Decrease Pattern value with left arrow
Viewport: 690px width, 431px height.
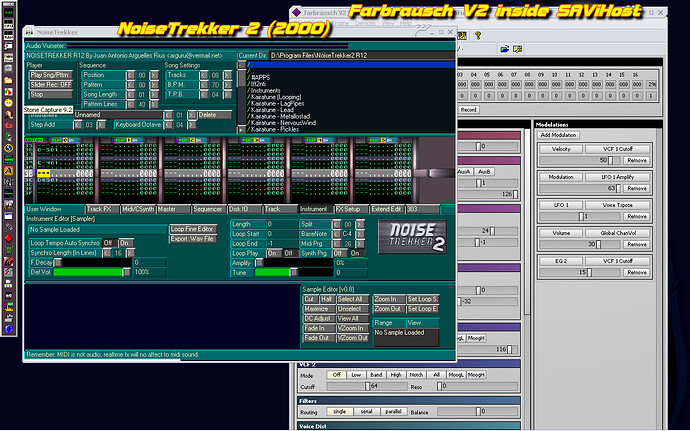pos(131,85)
